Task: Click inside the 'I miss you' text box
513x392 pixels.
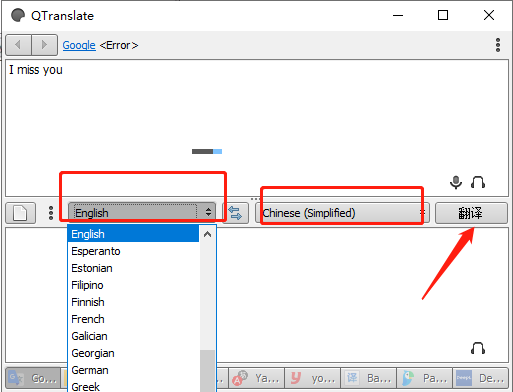Action: coord(257,128)
